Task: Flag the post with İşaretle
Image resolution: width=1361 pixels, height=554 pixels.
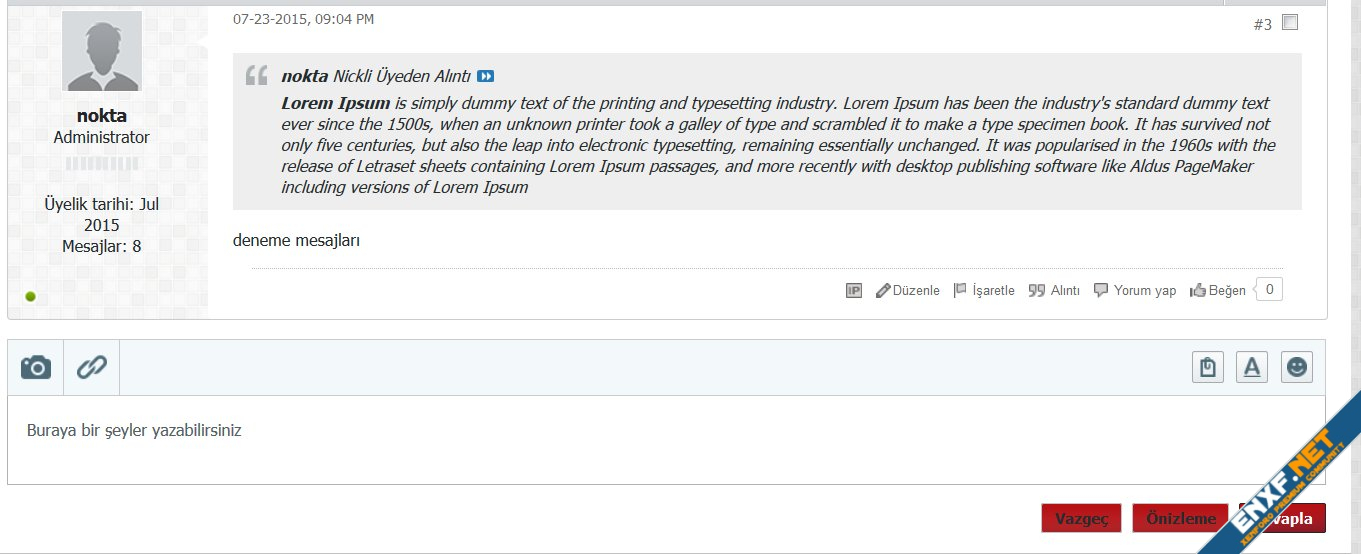Action: (984, 291)
